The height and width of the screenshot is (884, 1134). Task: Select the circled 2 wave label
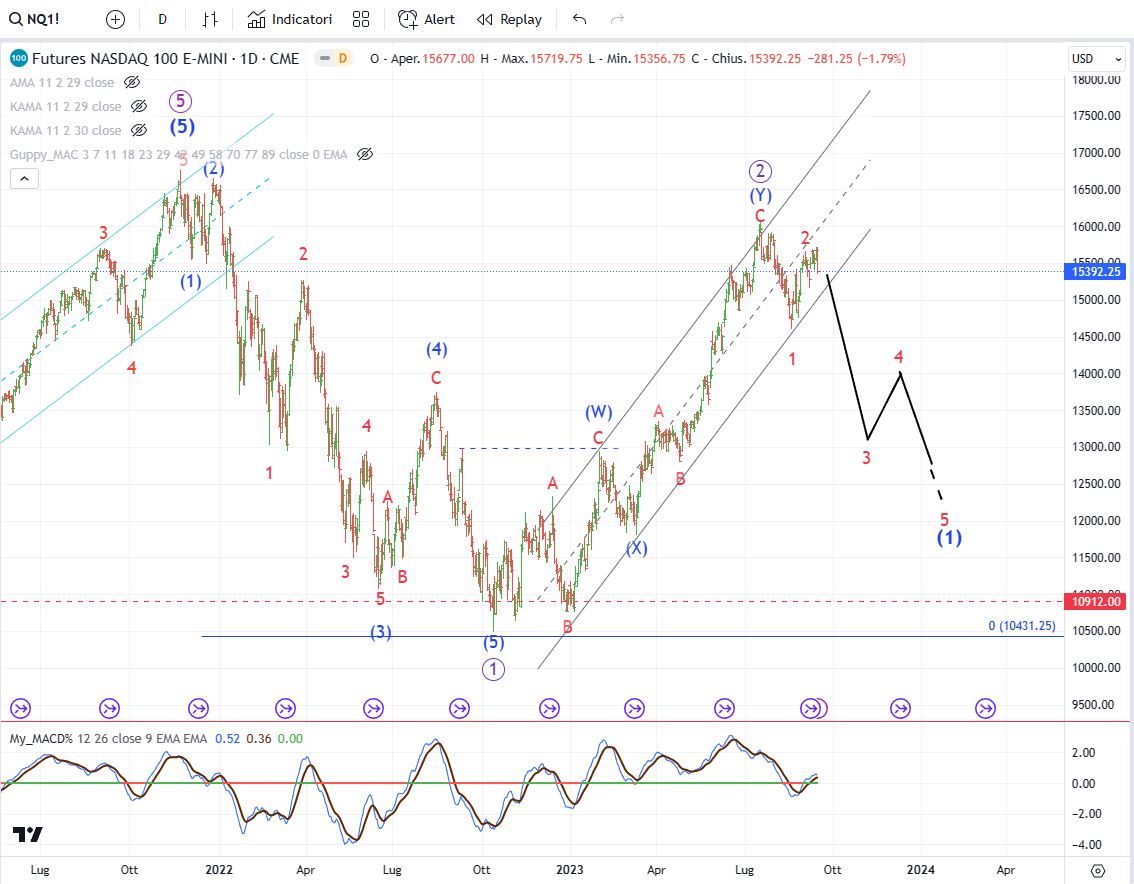759,171
